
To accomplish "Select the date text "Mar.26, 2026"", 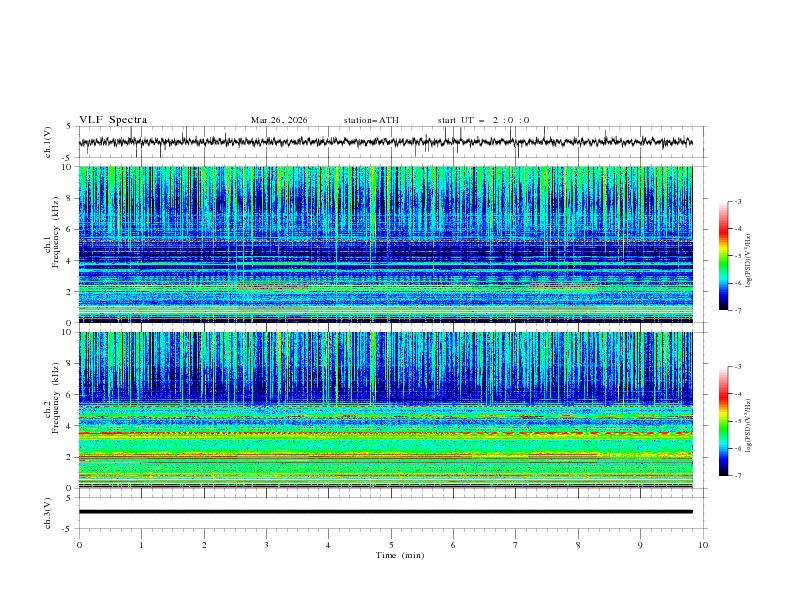I will pyautogui.click(x=279, y=120).
